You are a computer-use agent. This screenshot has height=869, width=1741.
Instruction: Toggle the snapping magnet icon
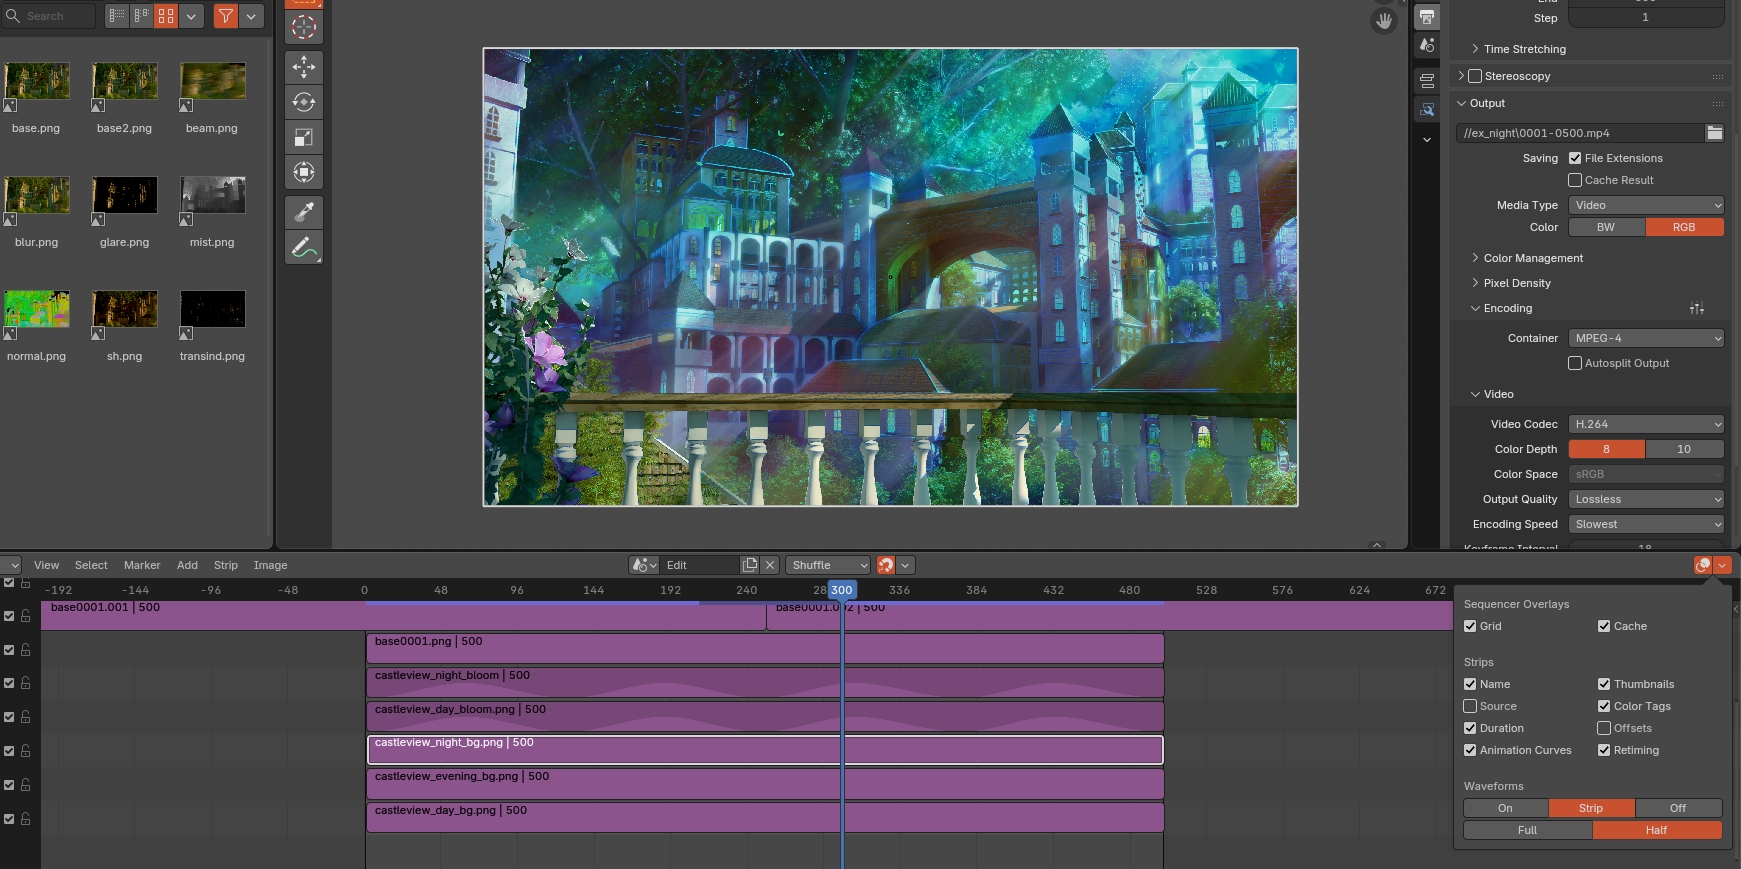pos(885,565)
